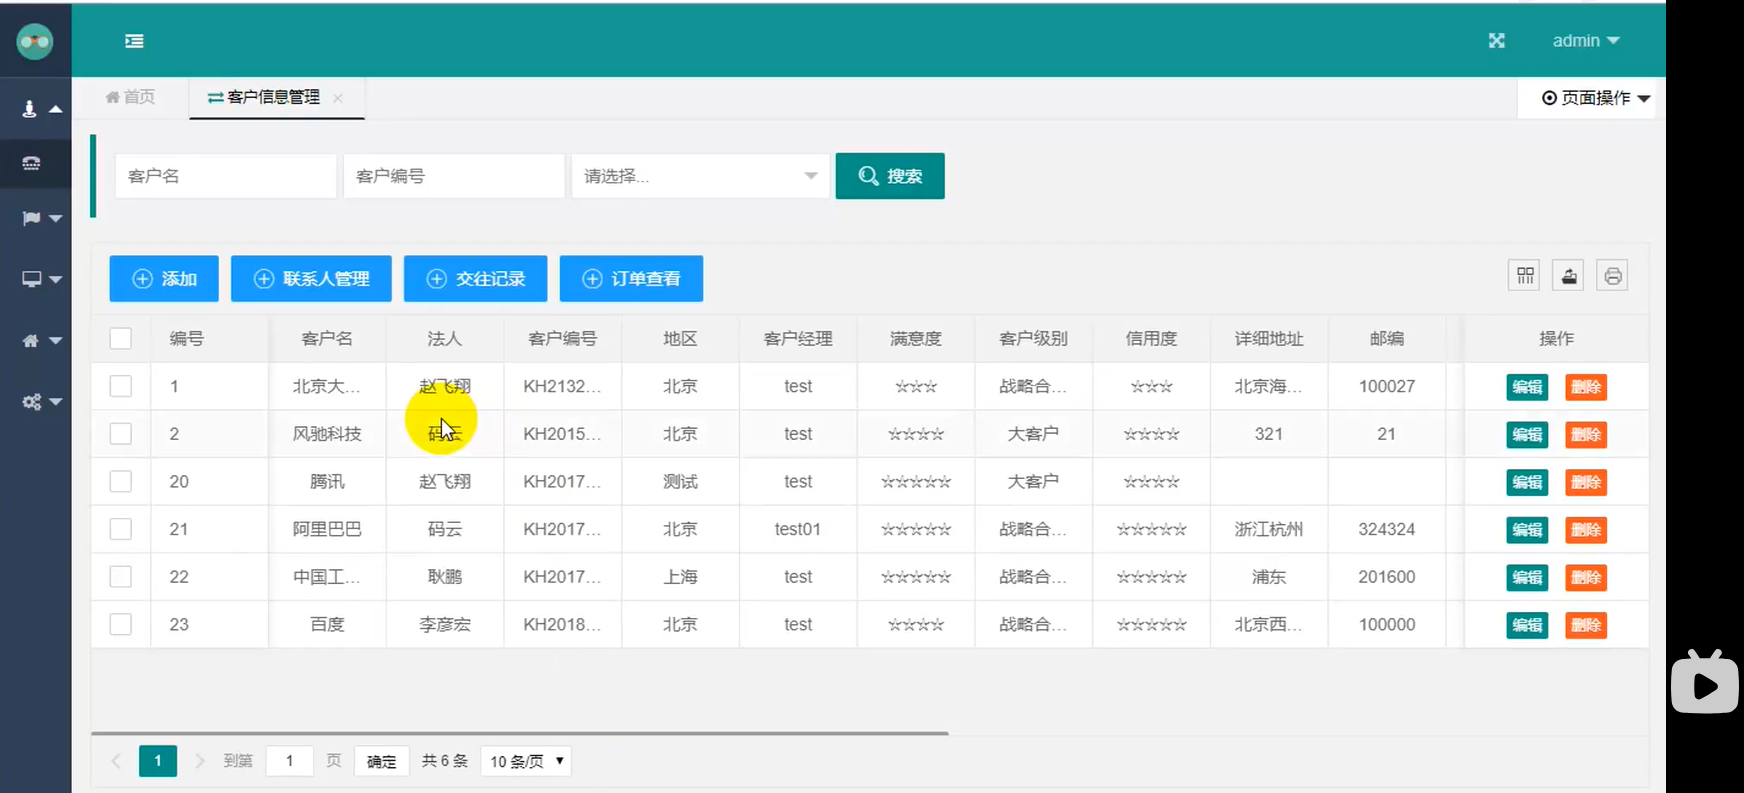Screen dimensions: 1744x793
Task: Click the 满意度 column header
Action: click(916, 339)
